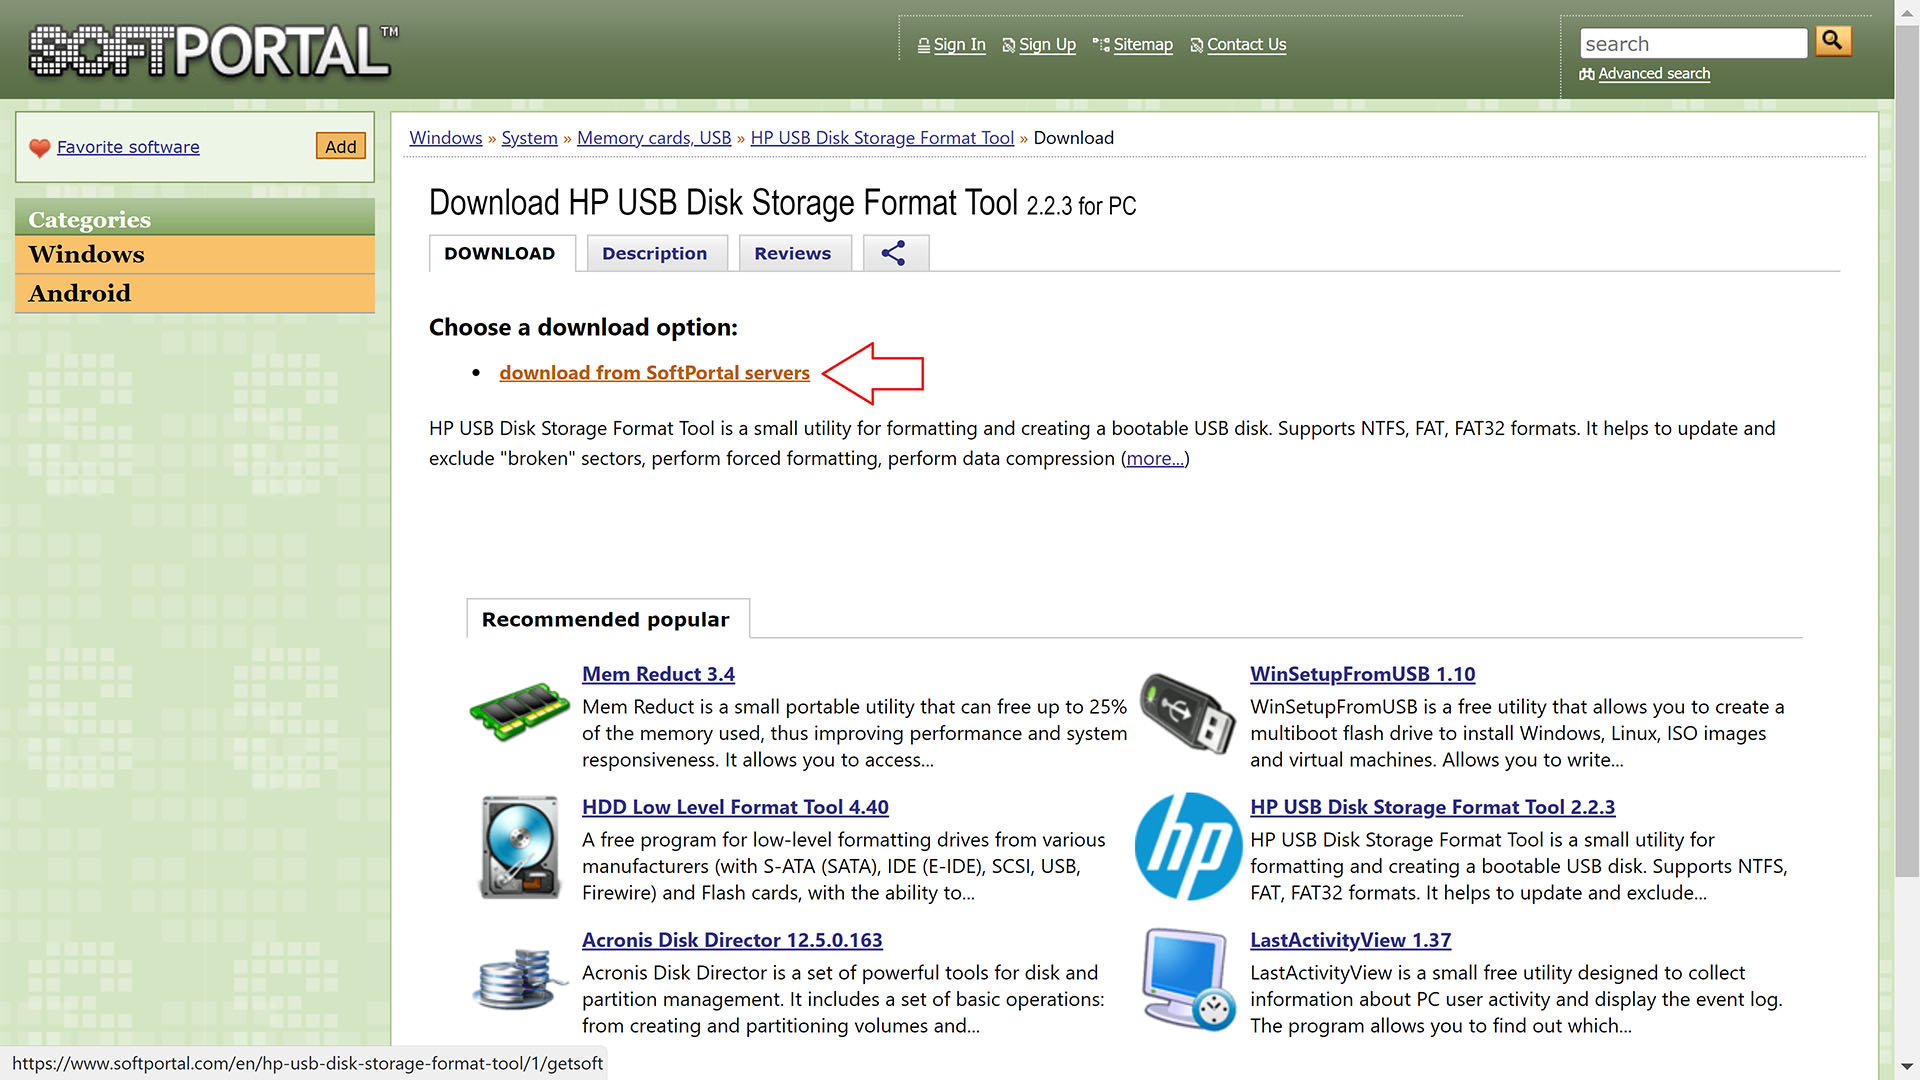This screenshot has height=1080, width=1920.
Task: Open the Contact Us link
Action: tap(1246, 45)
